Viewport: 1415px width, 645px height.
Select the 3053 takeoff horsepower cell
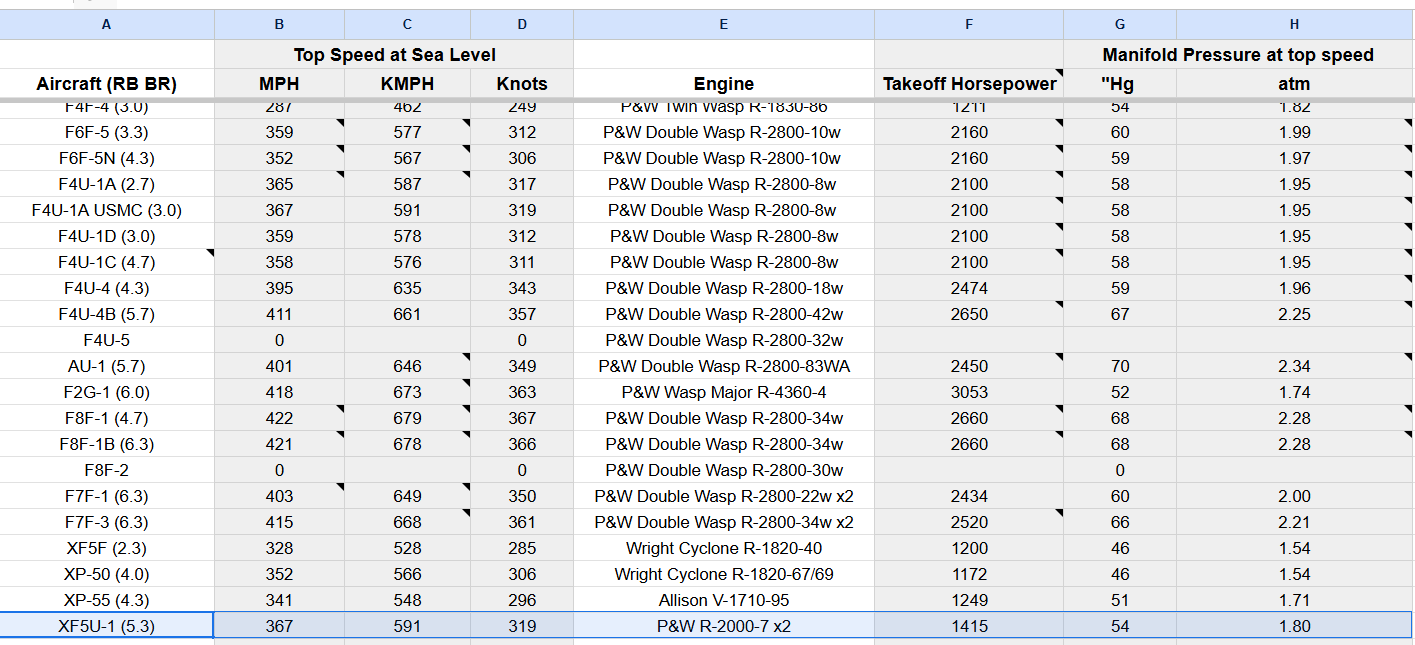pos(968,392)
